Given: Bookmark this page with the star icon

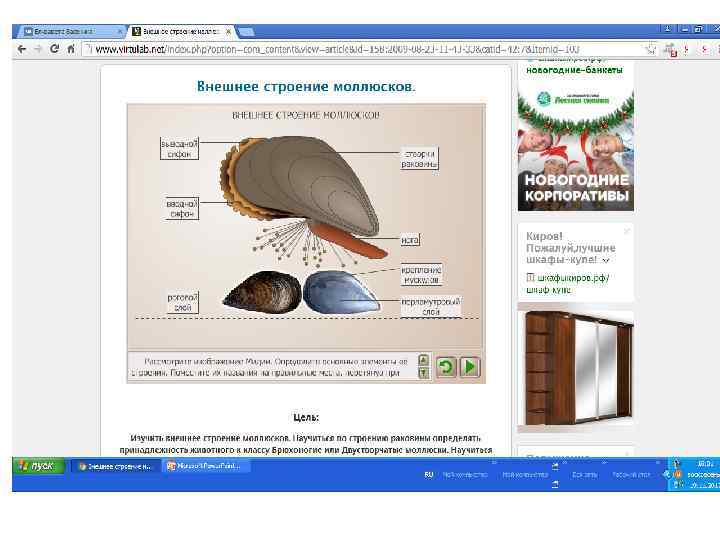Looking at the screenshot, I should (651, 49).
